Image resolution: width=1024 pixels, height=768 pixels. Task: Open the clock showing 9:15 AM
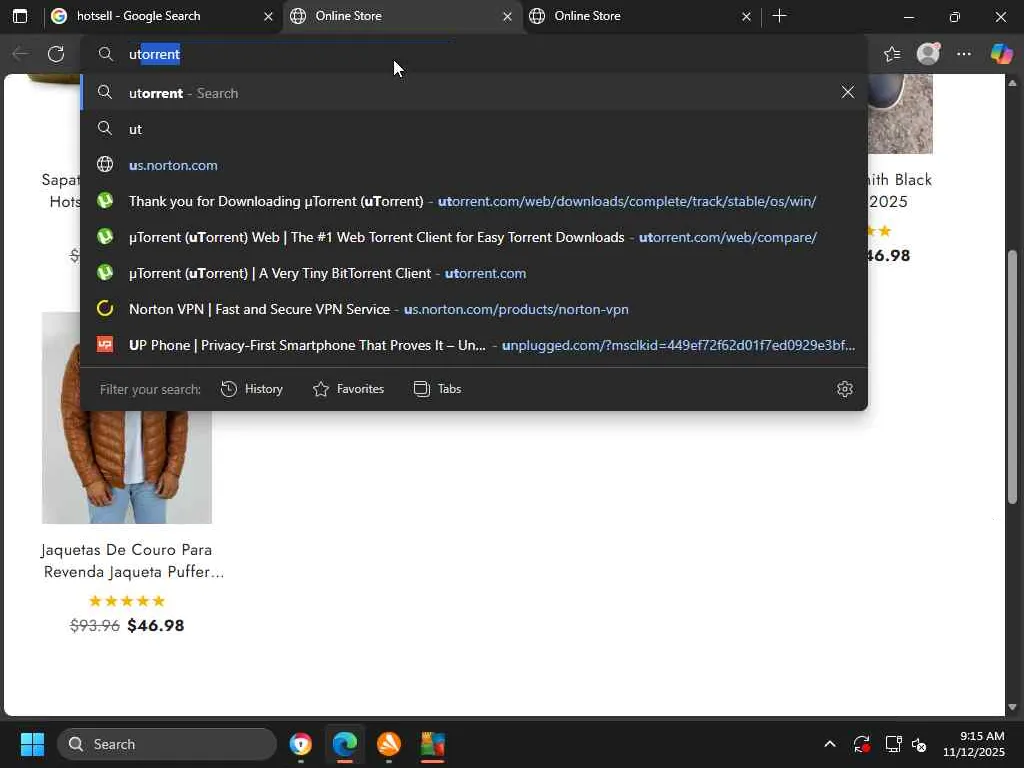(974, 744)
